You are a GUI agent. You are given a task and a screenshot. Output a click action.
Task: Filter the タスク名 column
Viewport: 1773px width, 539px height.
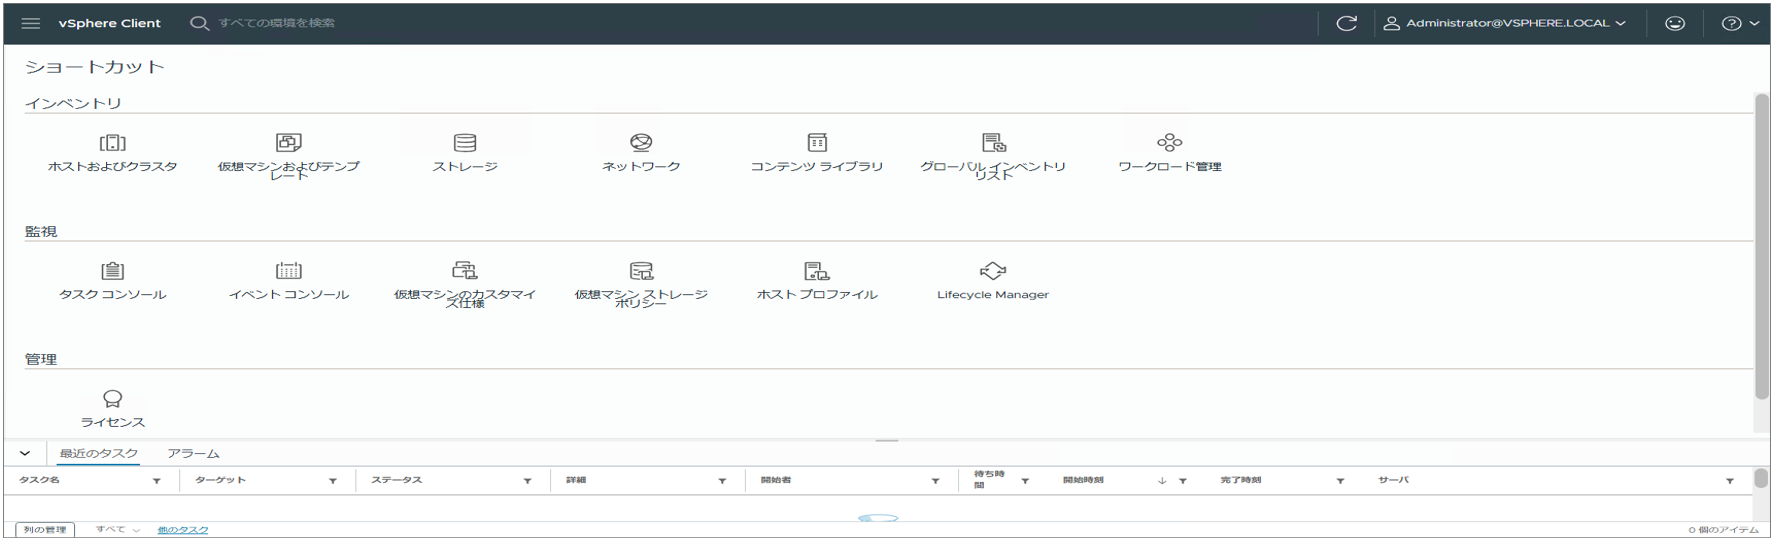pos(157,481)
